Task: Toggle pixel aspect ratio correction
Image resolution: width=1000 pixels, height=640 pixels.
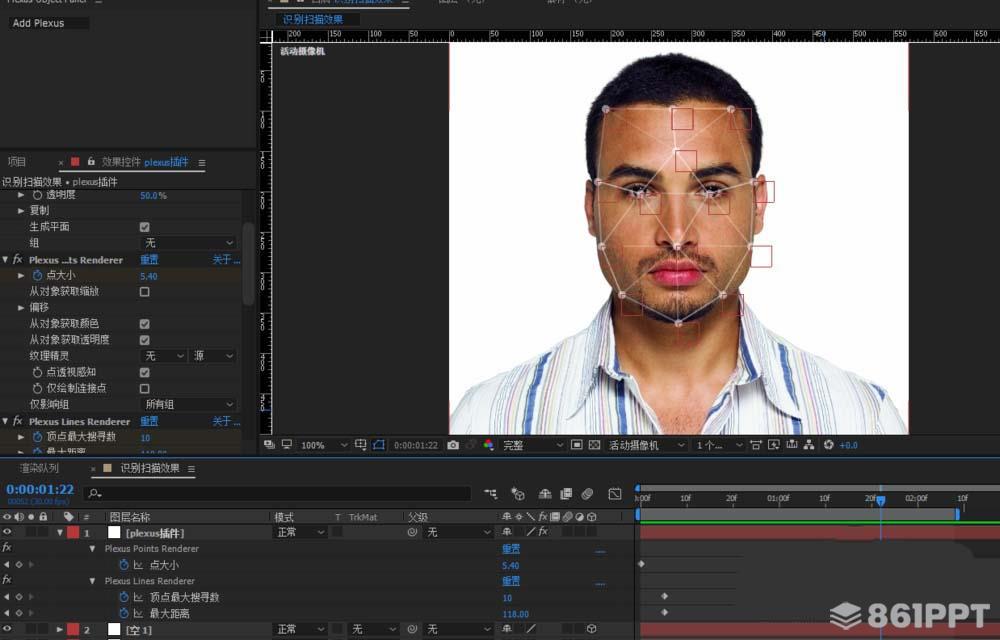Action: [x=756, y=445]
